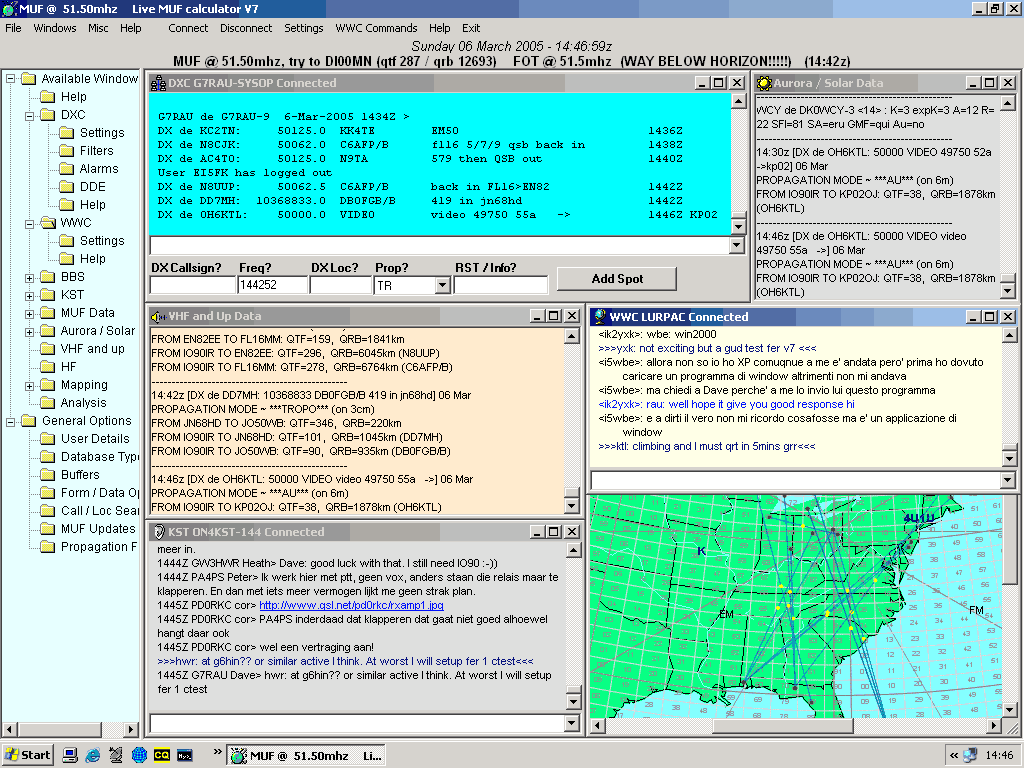Click the DXC Alarms folder icon
Viewport: 1024px width, 768px height.
click(x=66, y=169)
